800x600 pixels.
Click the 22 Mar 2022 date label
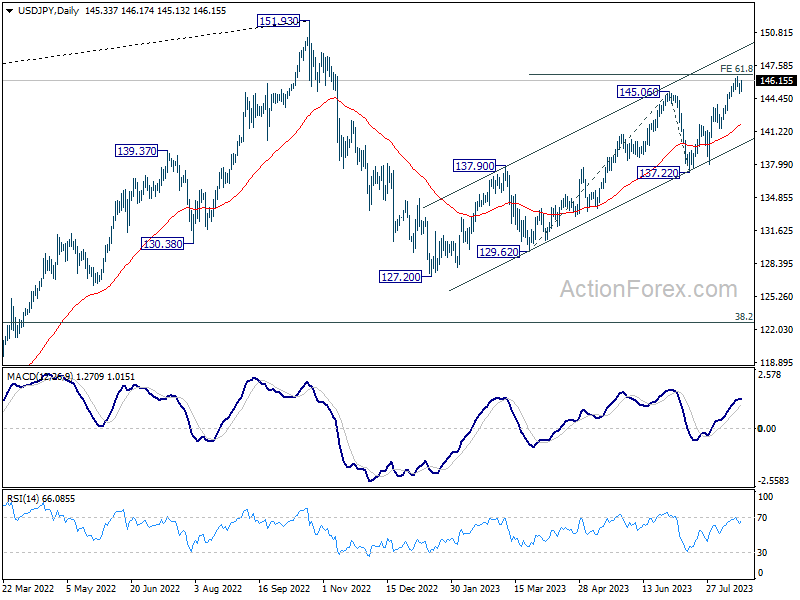(x=29, y=588)
